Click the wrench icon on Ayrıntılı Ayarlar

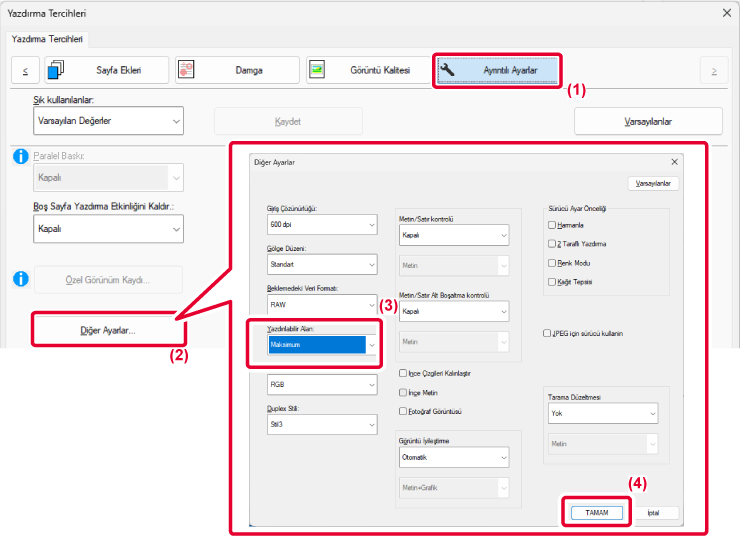pos(449,70)
